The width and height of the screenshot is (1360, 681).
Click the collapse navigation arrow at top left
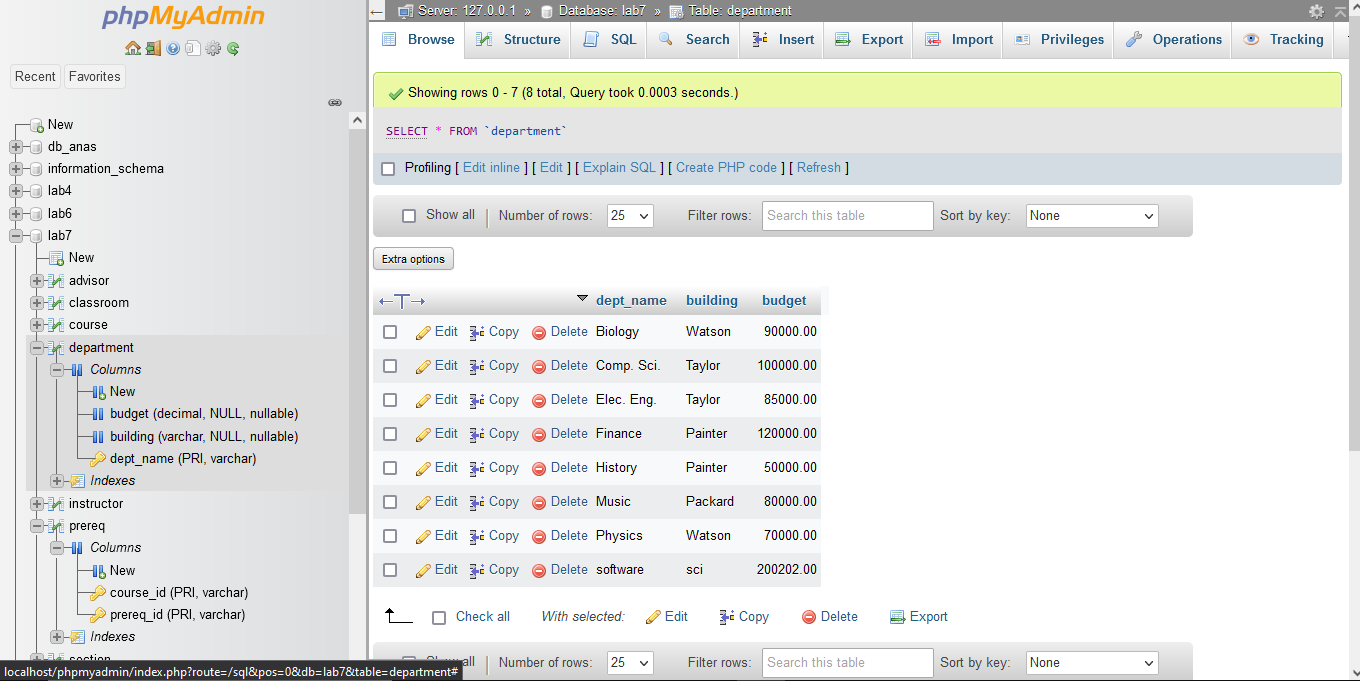coord(376,11)
